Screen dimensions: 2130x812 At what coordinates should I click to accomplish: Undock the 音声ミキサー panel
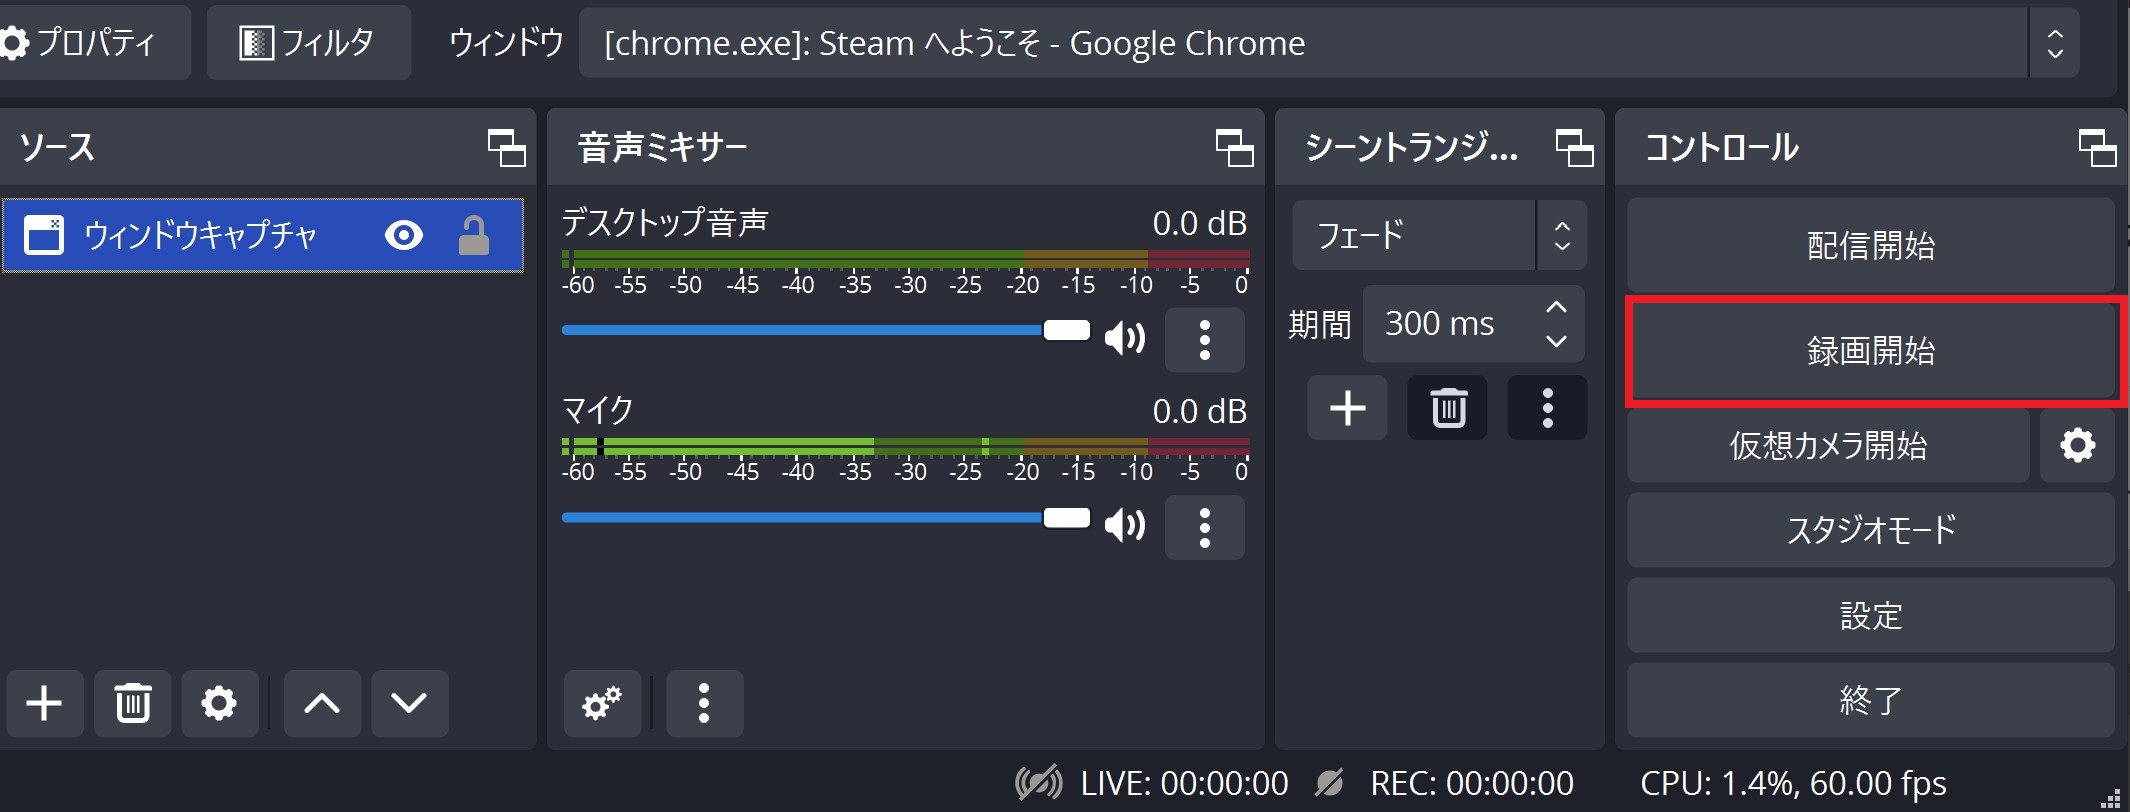tap(1234, 148)
